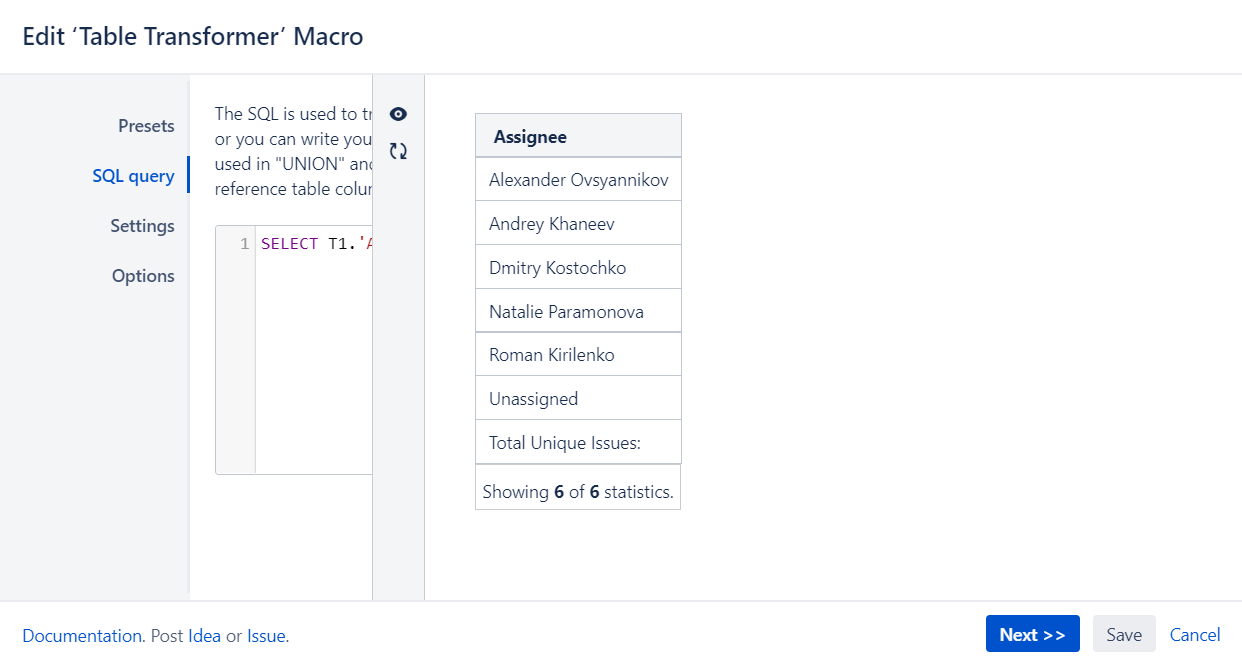This screenshot has height=657, width=1242.
Task: Click the Unassigned table cell
Action: (578, 399)
